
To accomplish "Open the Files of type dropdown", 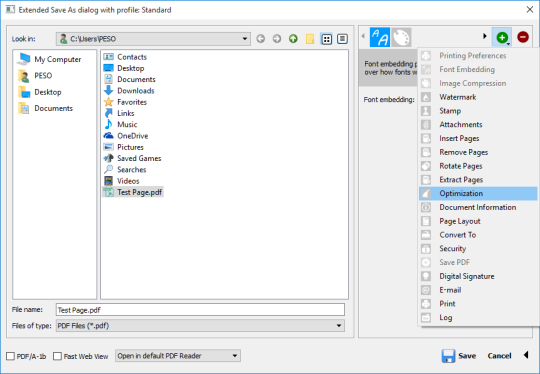I will (339, 326).
